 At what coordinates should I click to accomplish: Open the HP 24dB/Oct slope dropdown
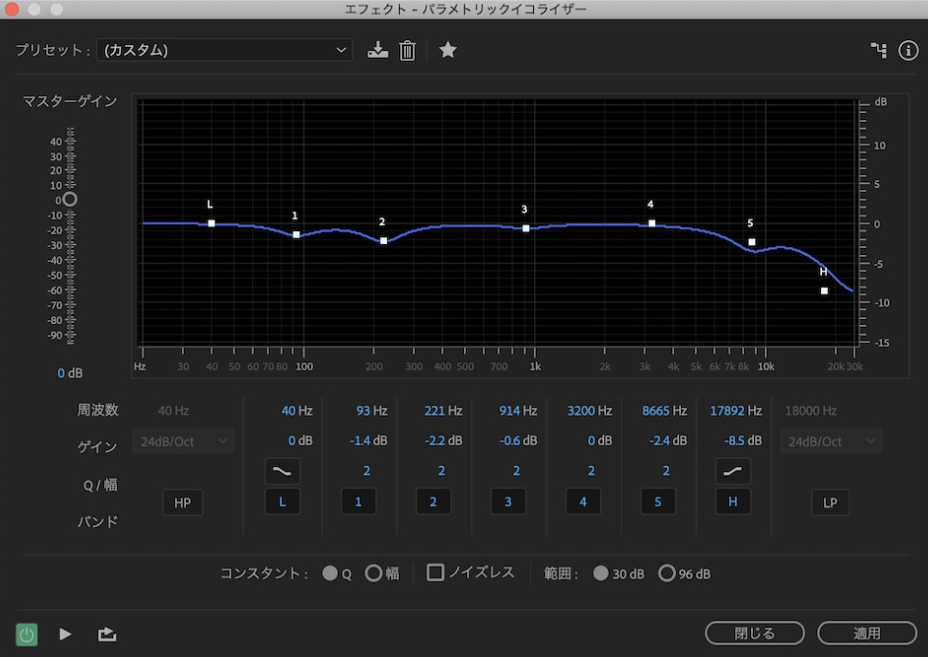(183, 440)
